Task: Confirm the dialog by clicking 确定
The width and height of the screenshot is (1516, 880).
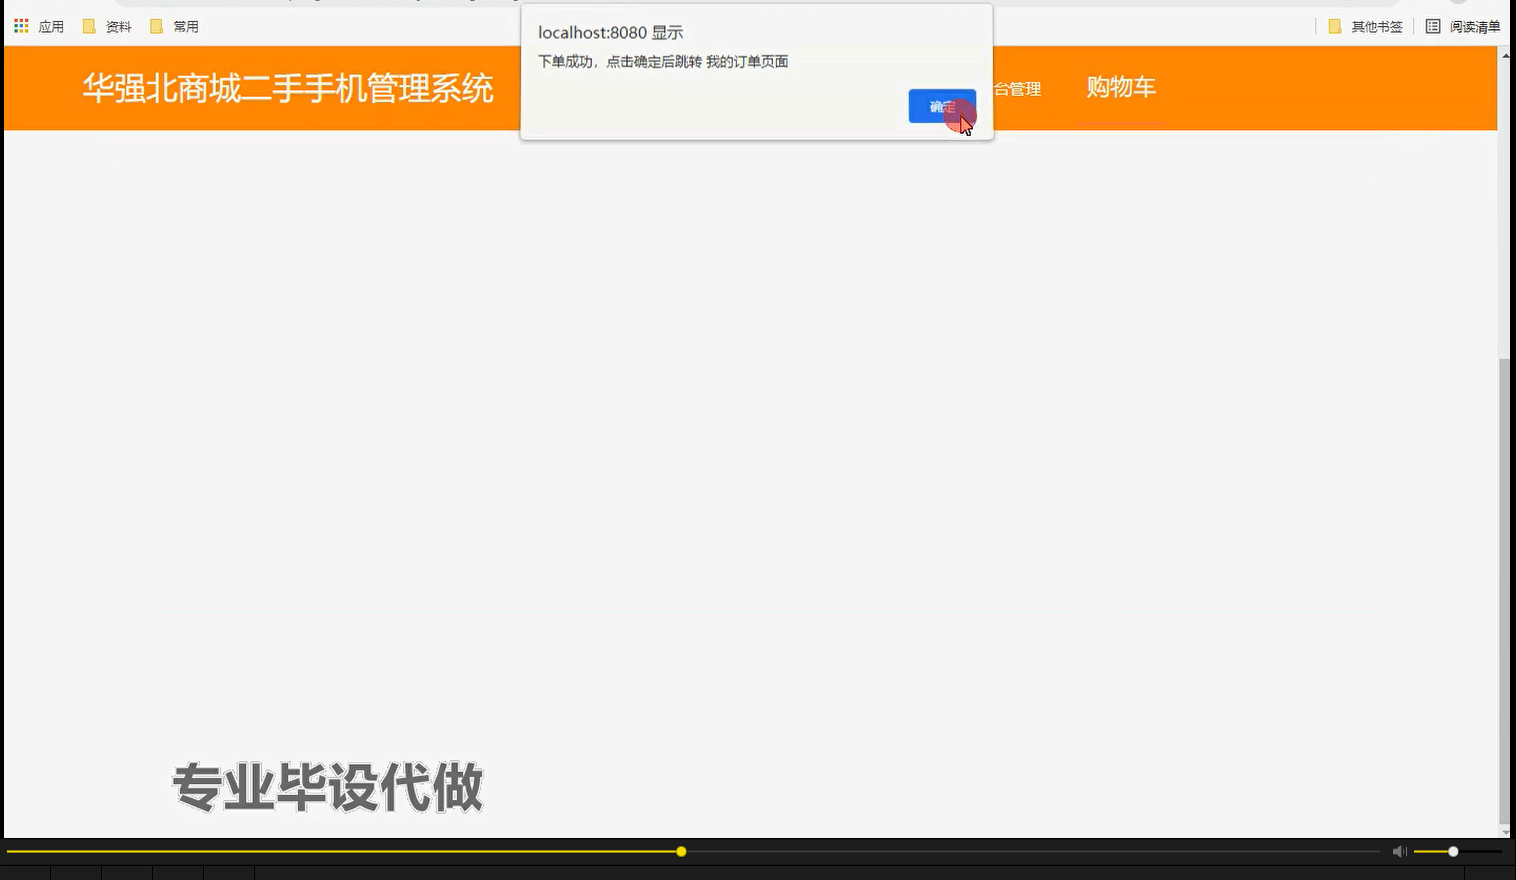Action: point(941,106)
